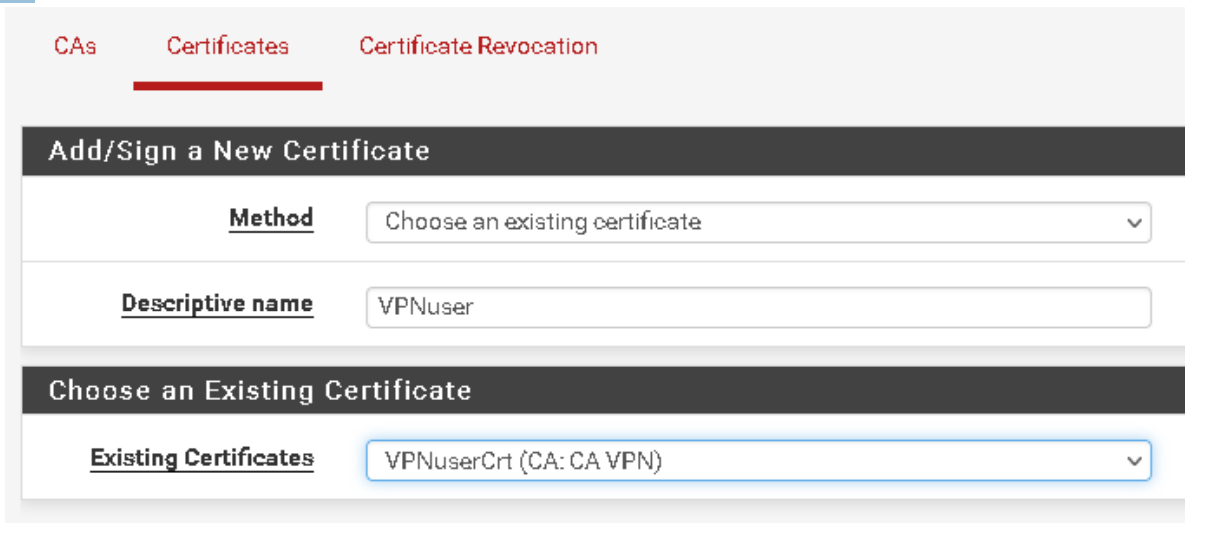This screenshot has width=1208, height=544.
Task: Select the 'VPNuserCrt (CA: CA VPN)' value
Action: [x=523, y=462]
